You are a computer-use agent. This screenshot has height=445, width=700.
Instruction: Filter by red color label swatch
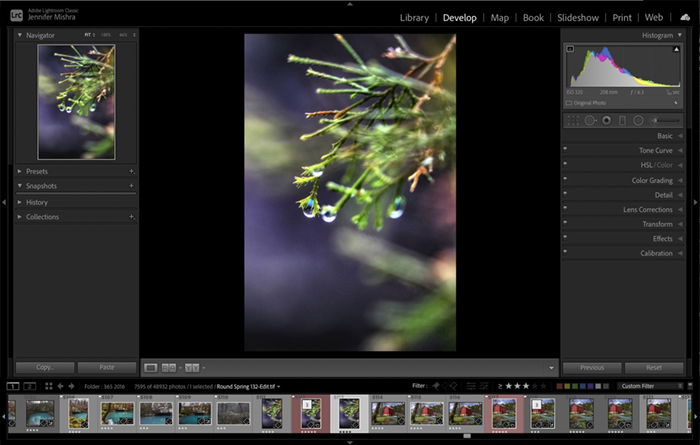(559, 386)
